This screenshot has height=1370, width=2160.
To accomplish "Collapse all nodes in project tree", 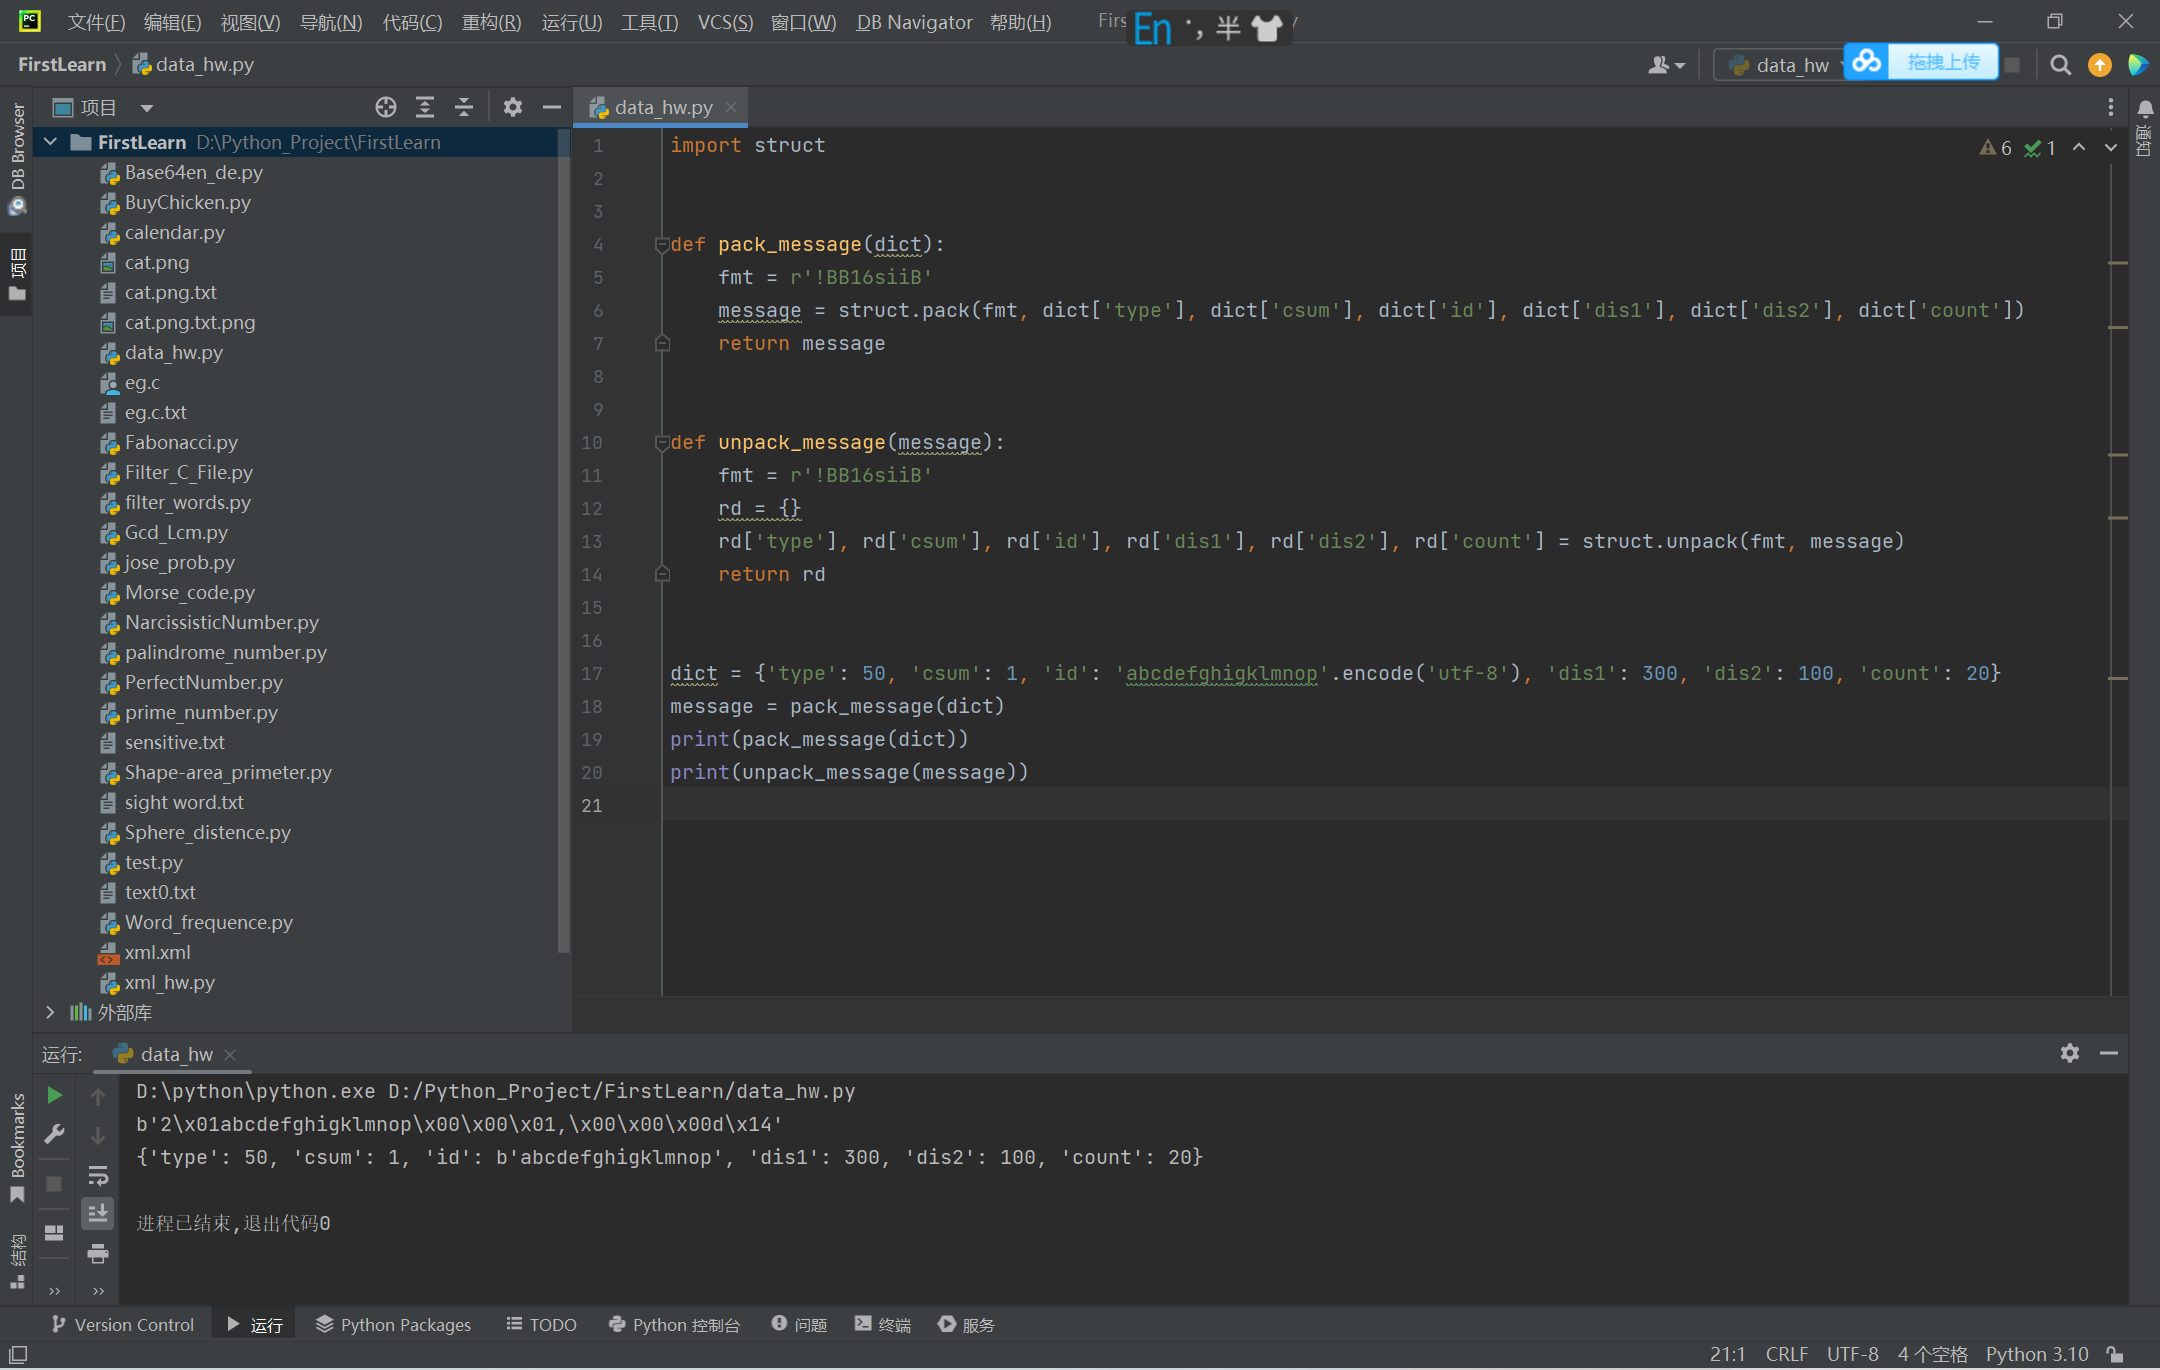I will [464, 107].
